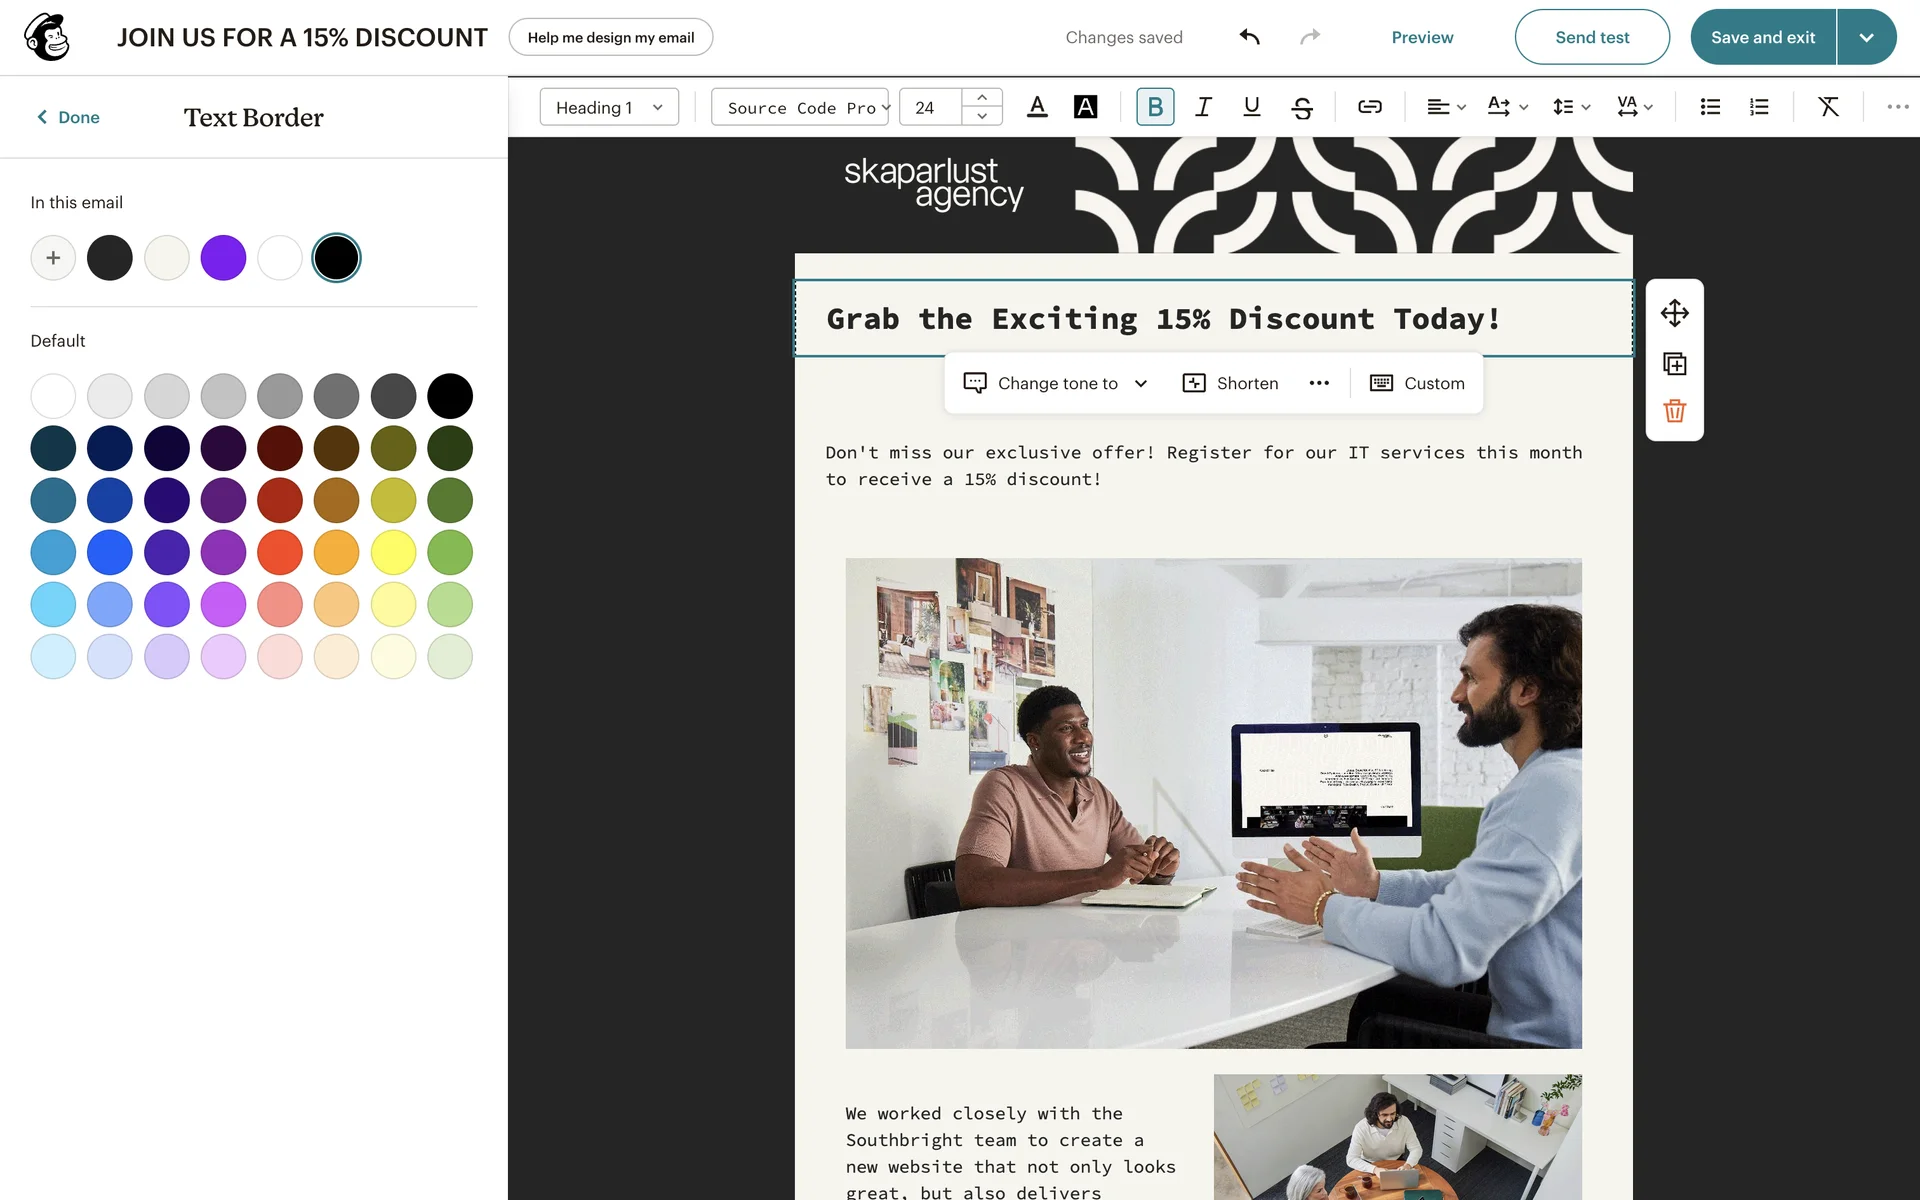Open the Preview link
1920x1200 pixels.
[x=1422, y=37]
